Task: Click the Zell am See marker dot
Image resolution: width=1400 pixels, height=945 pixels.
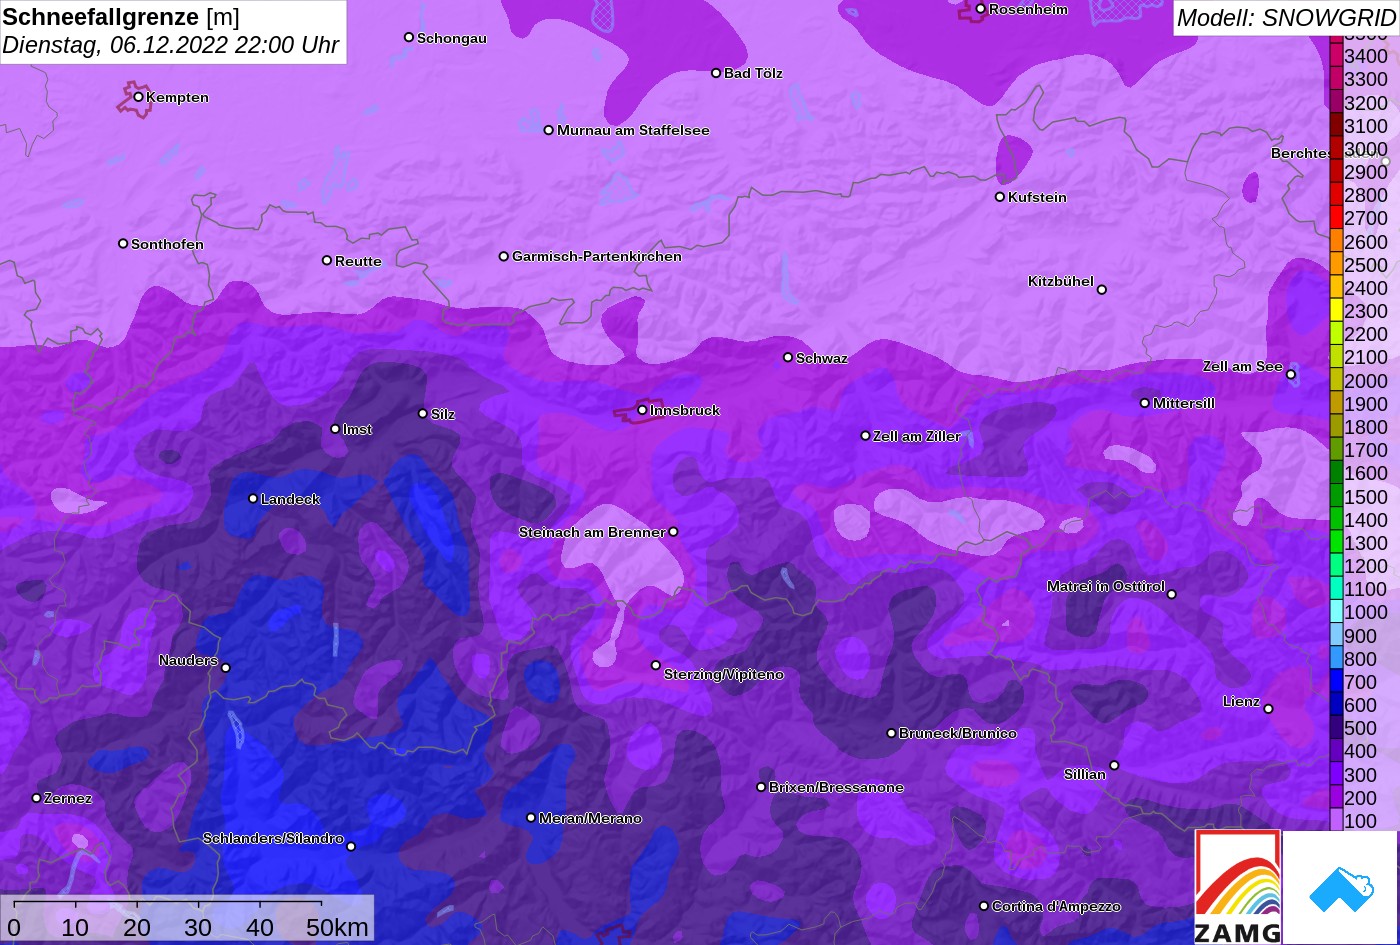Action: [1291, 375]
